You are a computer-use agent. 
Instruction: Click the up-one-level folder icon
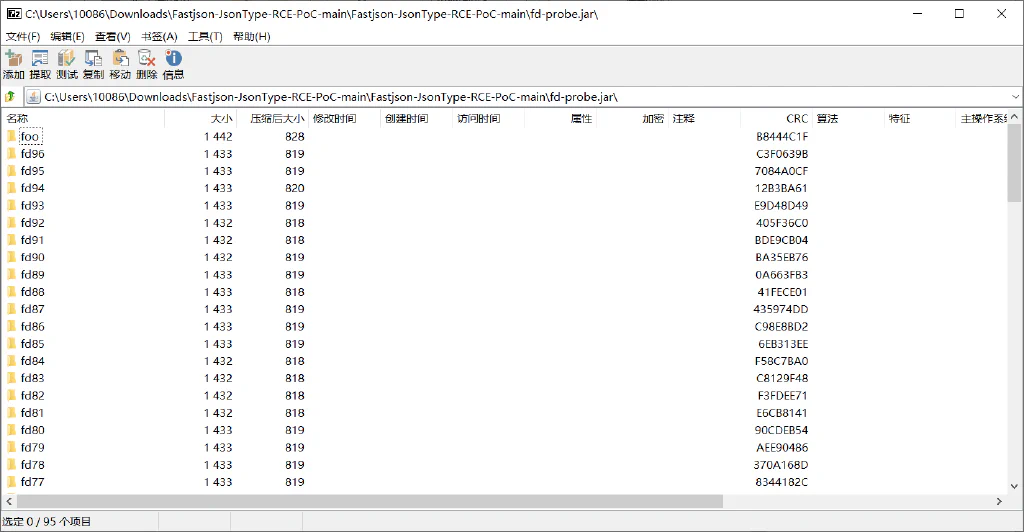coord(10,97)
